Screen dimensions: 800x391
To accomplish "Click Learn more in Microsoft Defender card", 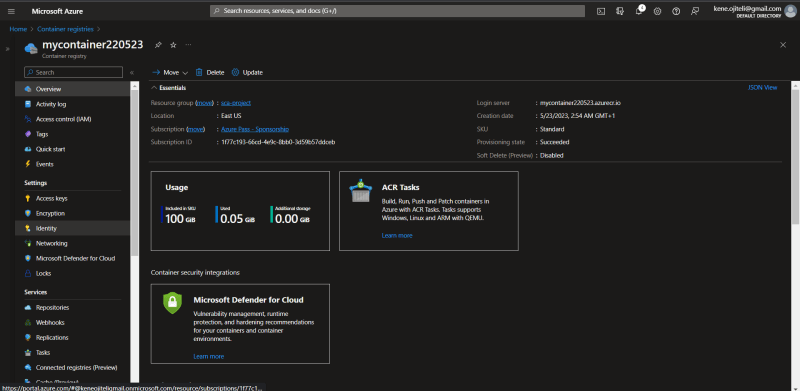I will pos(209,356).
